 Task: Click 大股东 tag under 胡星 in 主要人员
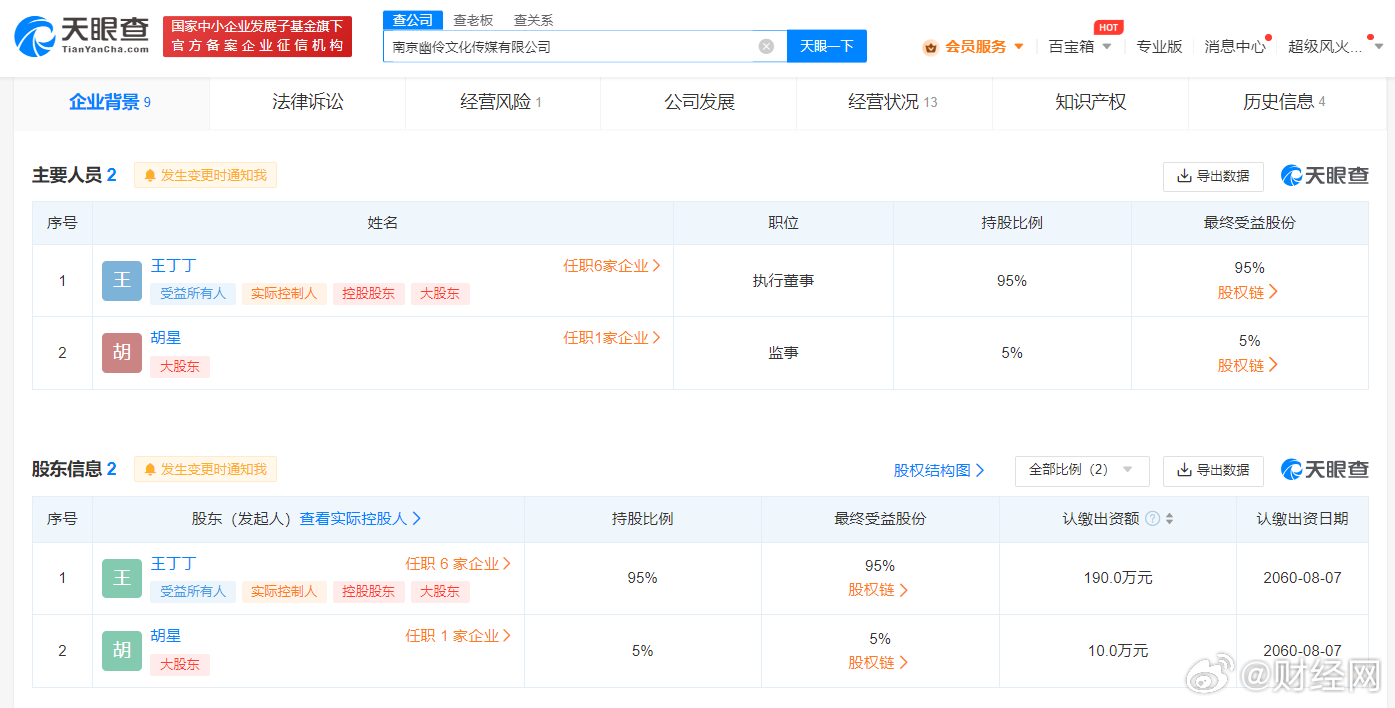pyautogui.click(x=180, y=367)
